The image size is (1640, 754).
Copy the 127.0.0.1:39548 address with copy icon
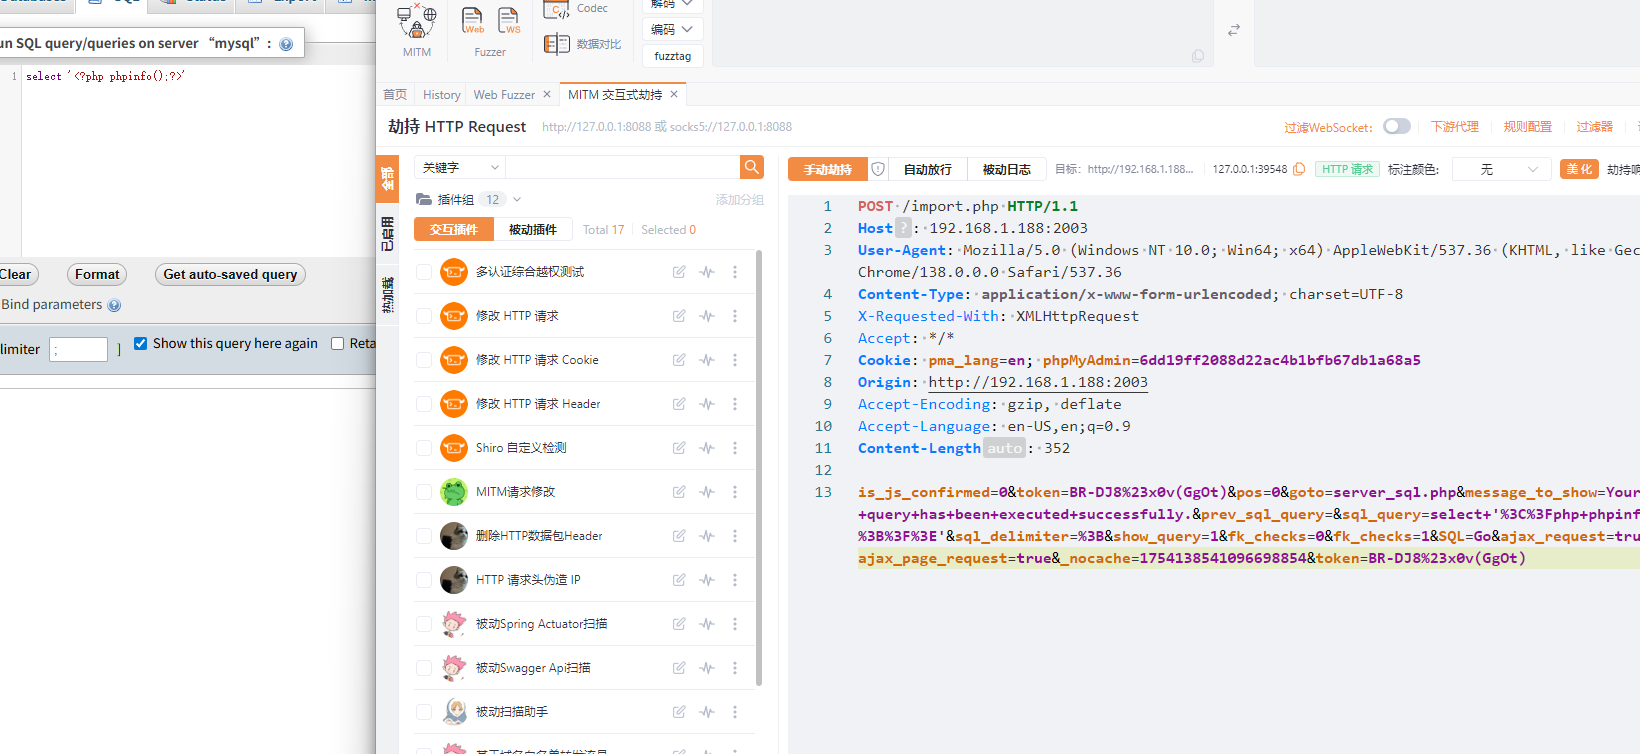pos(1299,169)
